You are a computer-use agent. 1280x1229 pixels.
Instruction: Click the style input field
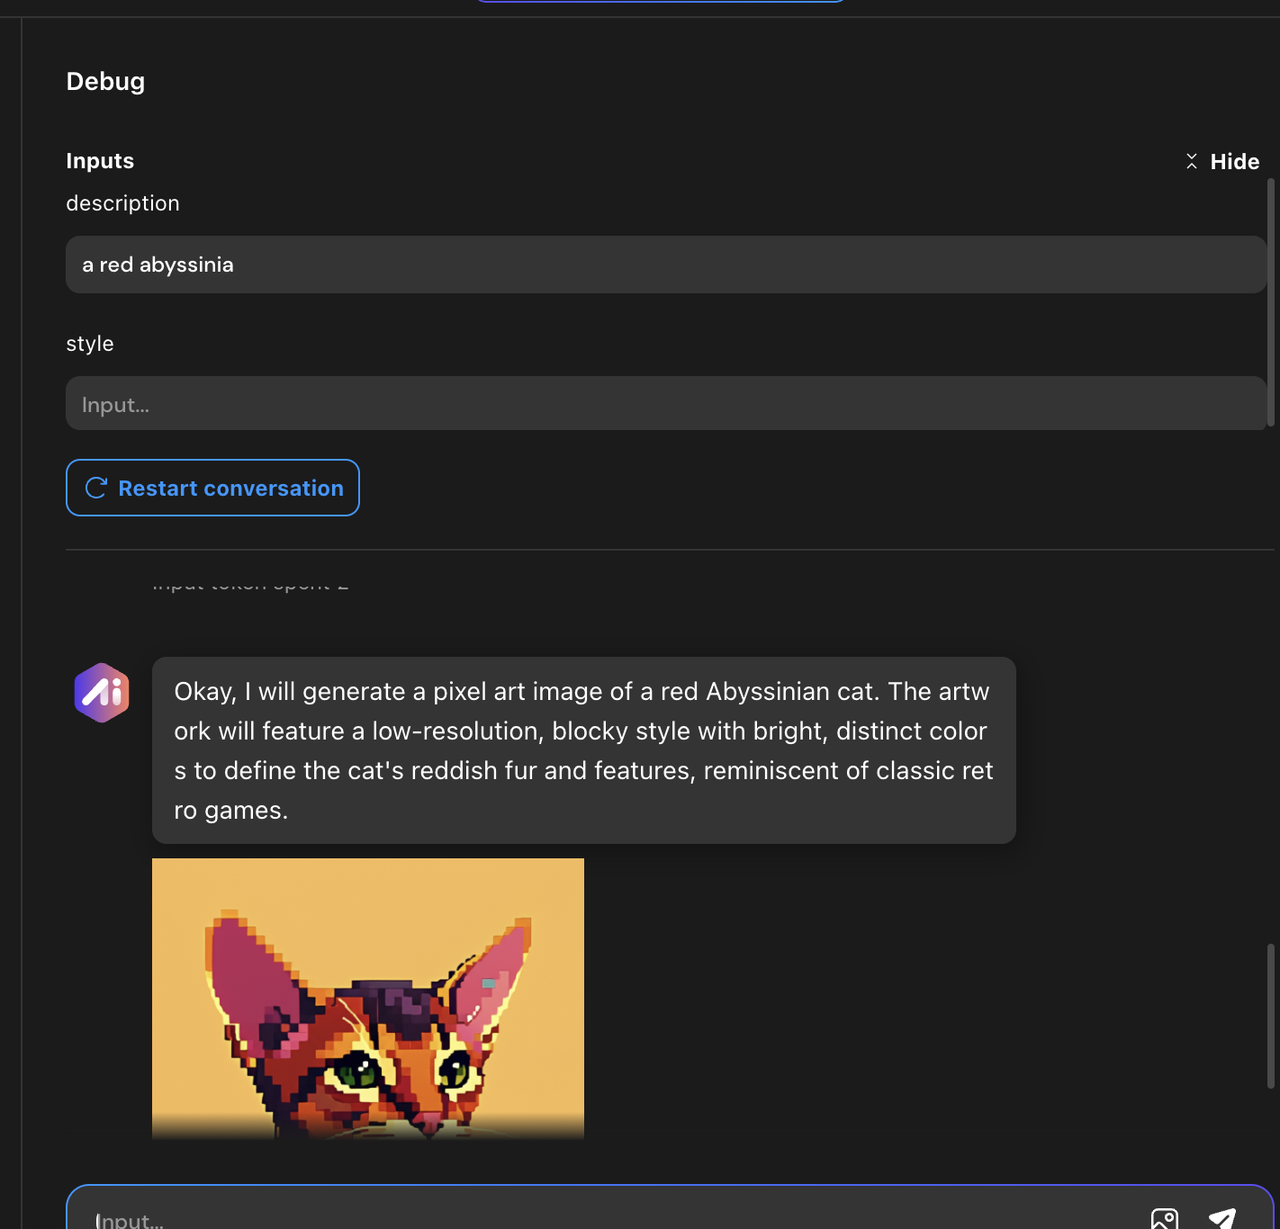[666, 404]
